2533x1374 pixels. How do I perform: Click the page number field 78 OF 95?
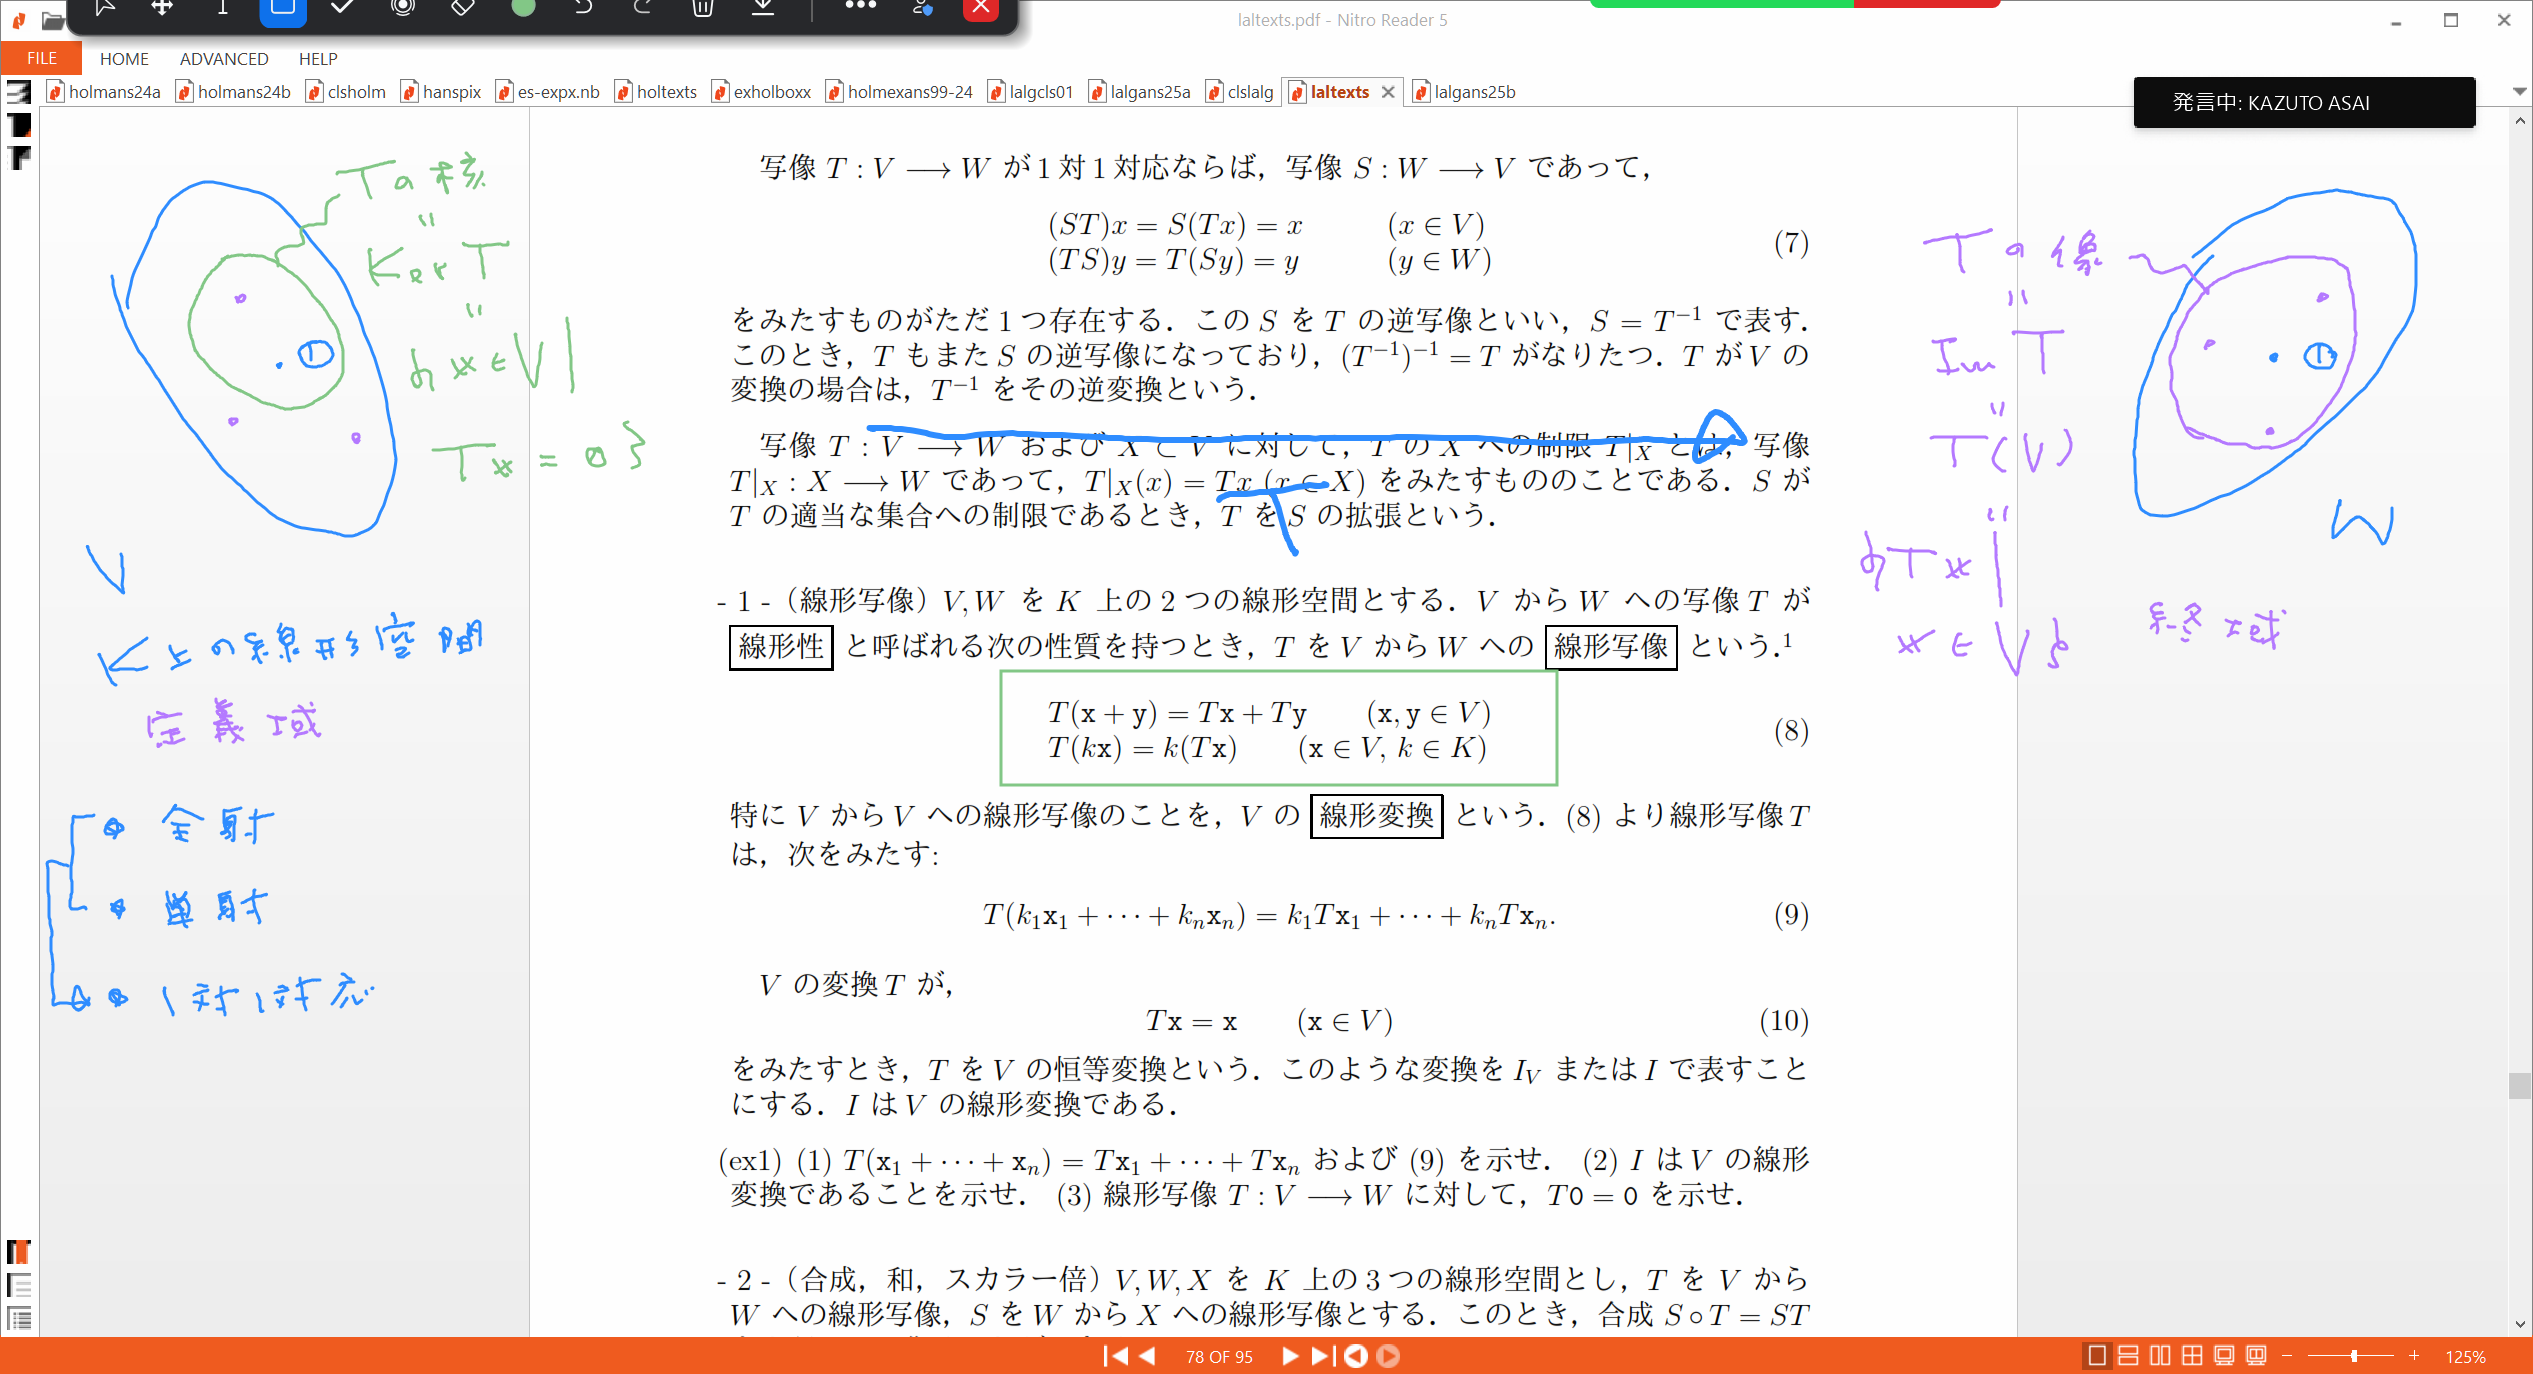coord(1219,1357)
